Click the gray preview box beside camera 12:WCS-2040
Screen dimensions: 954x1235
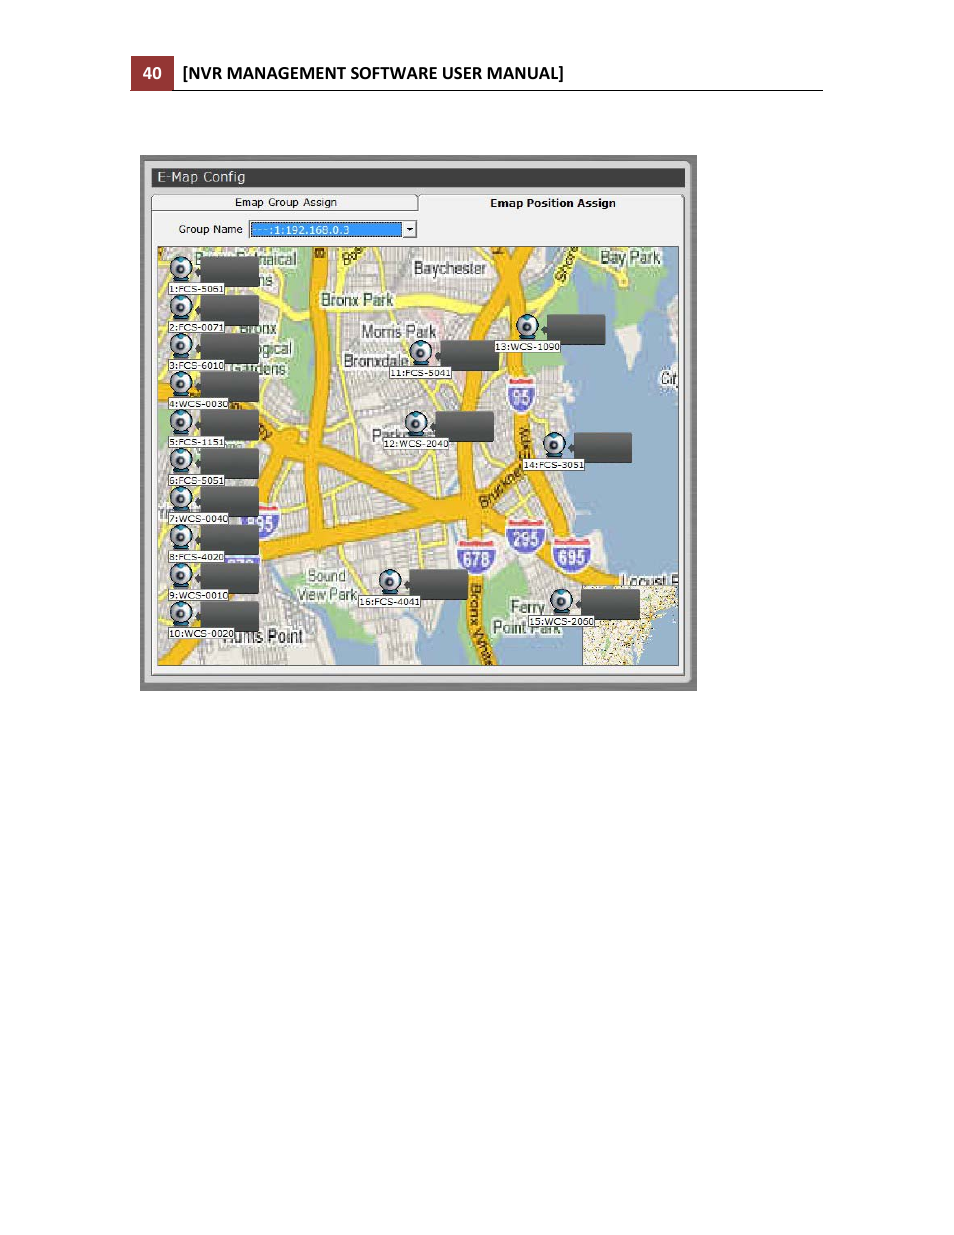click(x=464, y=427)
